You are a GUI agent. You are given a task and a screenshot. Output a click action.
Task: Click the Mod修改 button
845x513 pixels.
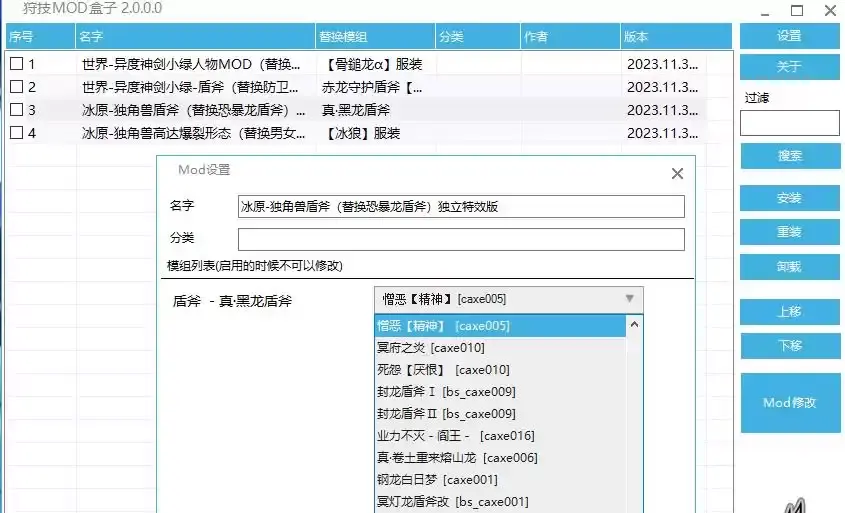point(789,403)
